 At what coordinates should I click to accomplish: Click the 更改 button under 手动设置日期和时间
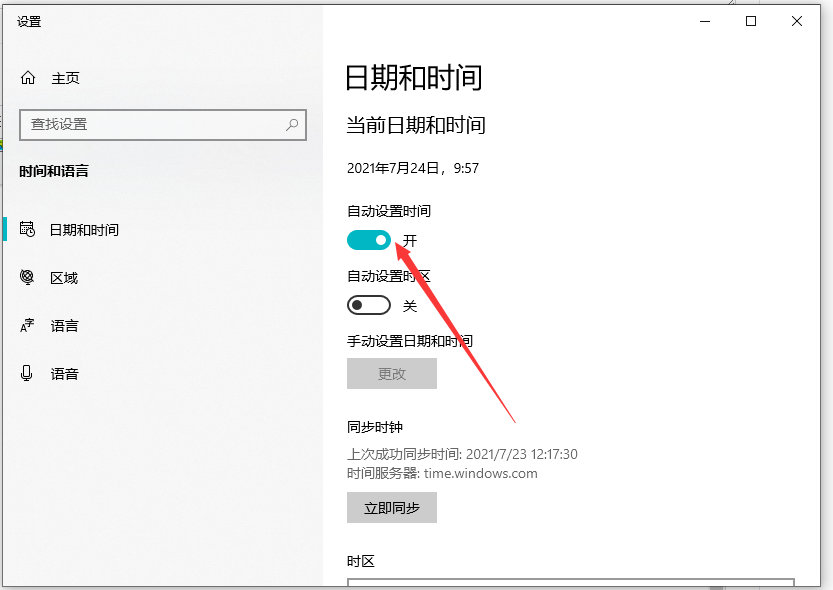[x=391, y=373]
